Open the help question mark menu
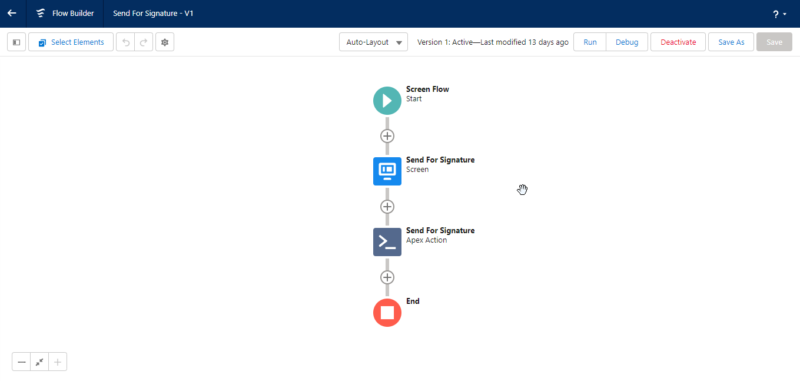This screenshot has width=800, height=381. tap(779, 14)
